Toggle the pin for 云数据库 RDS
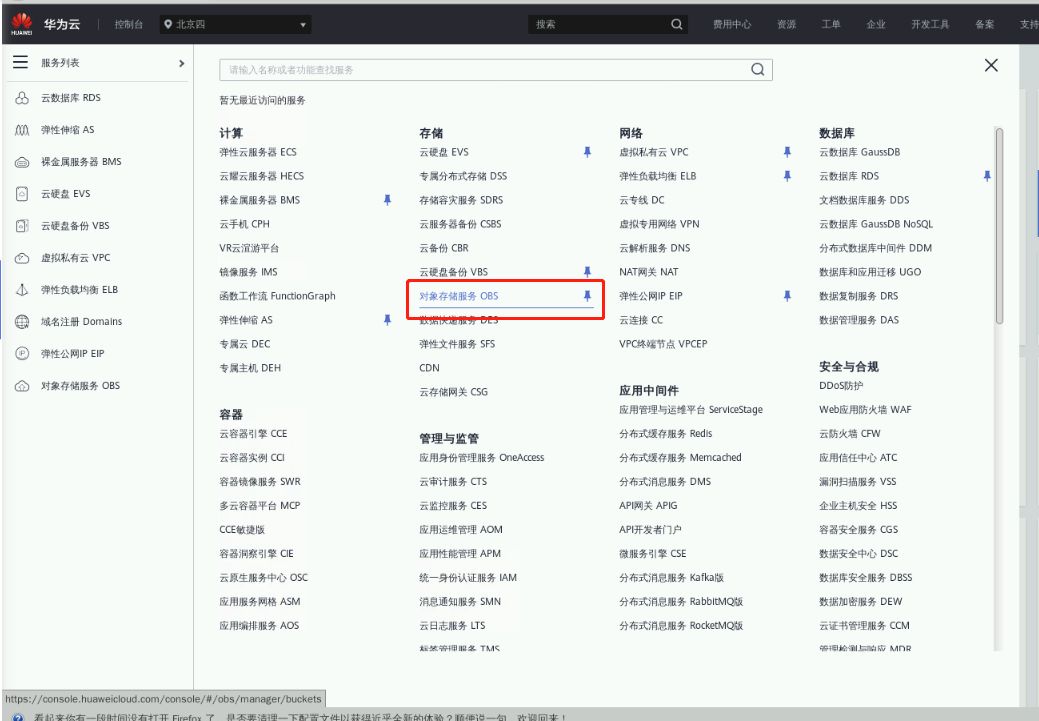 [987, 176]
